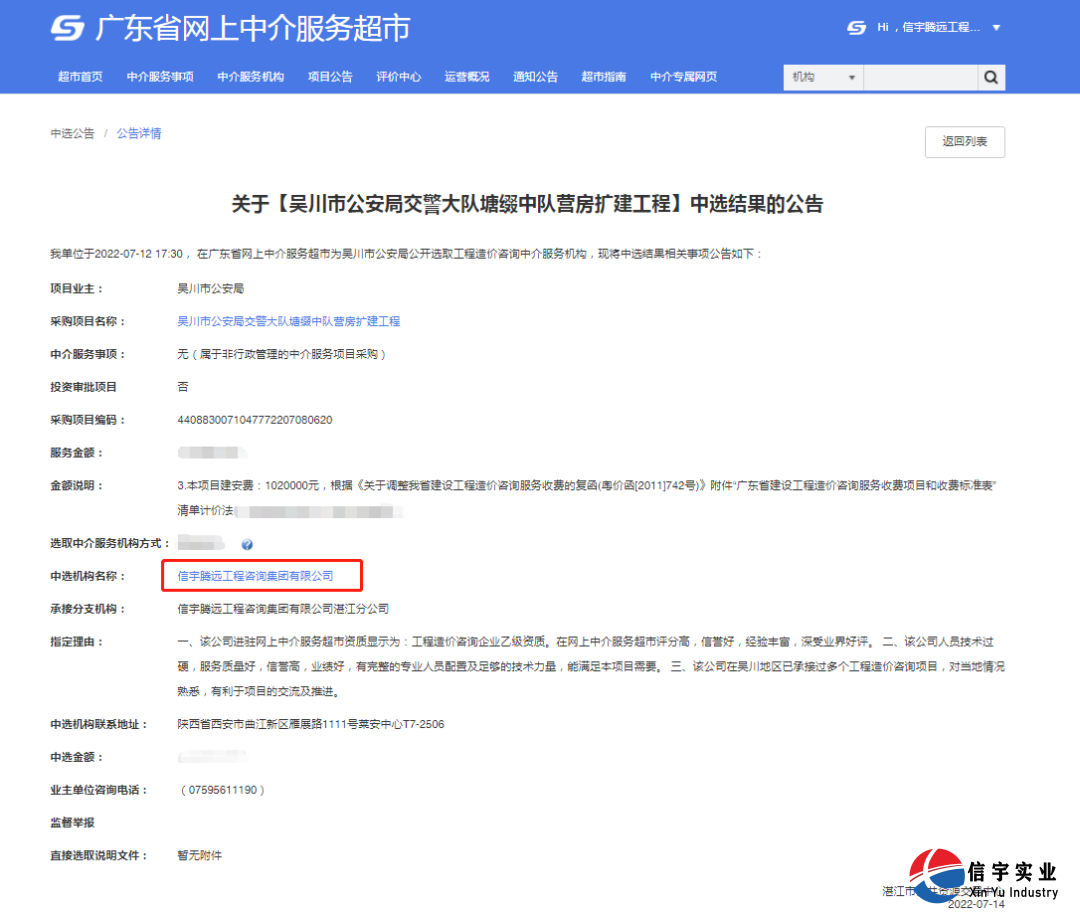Open the 通知公告 menu item

535,77
